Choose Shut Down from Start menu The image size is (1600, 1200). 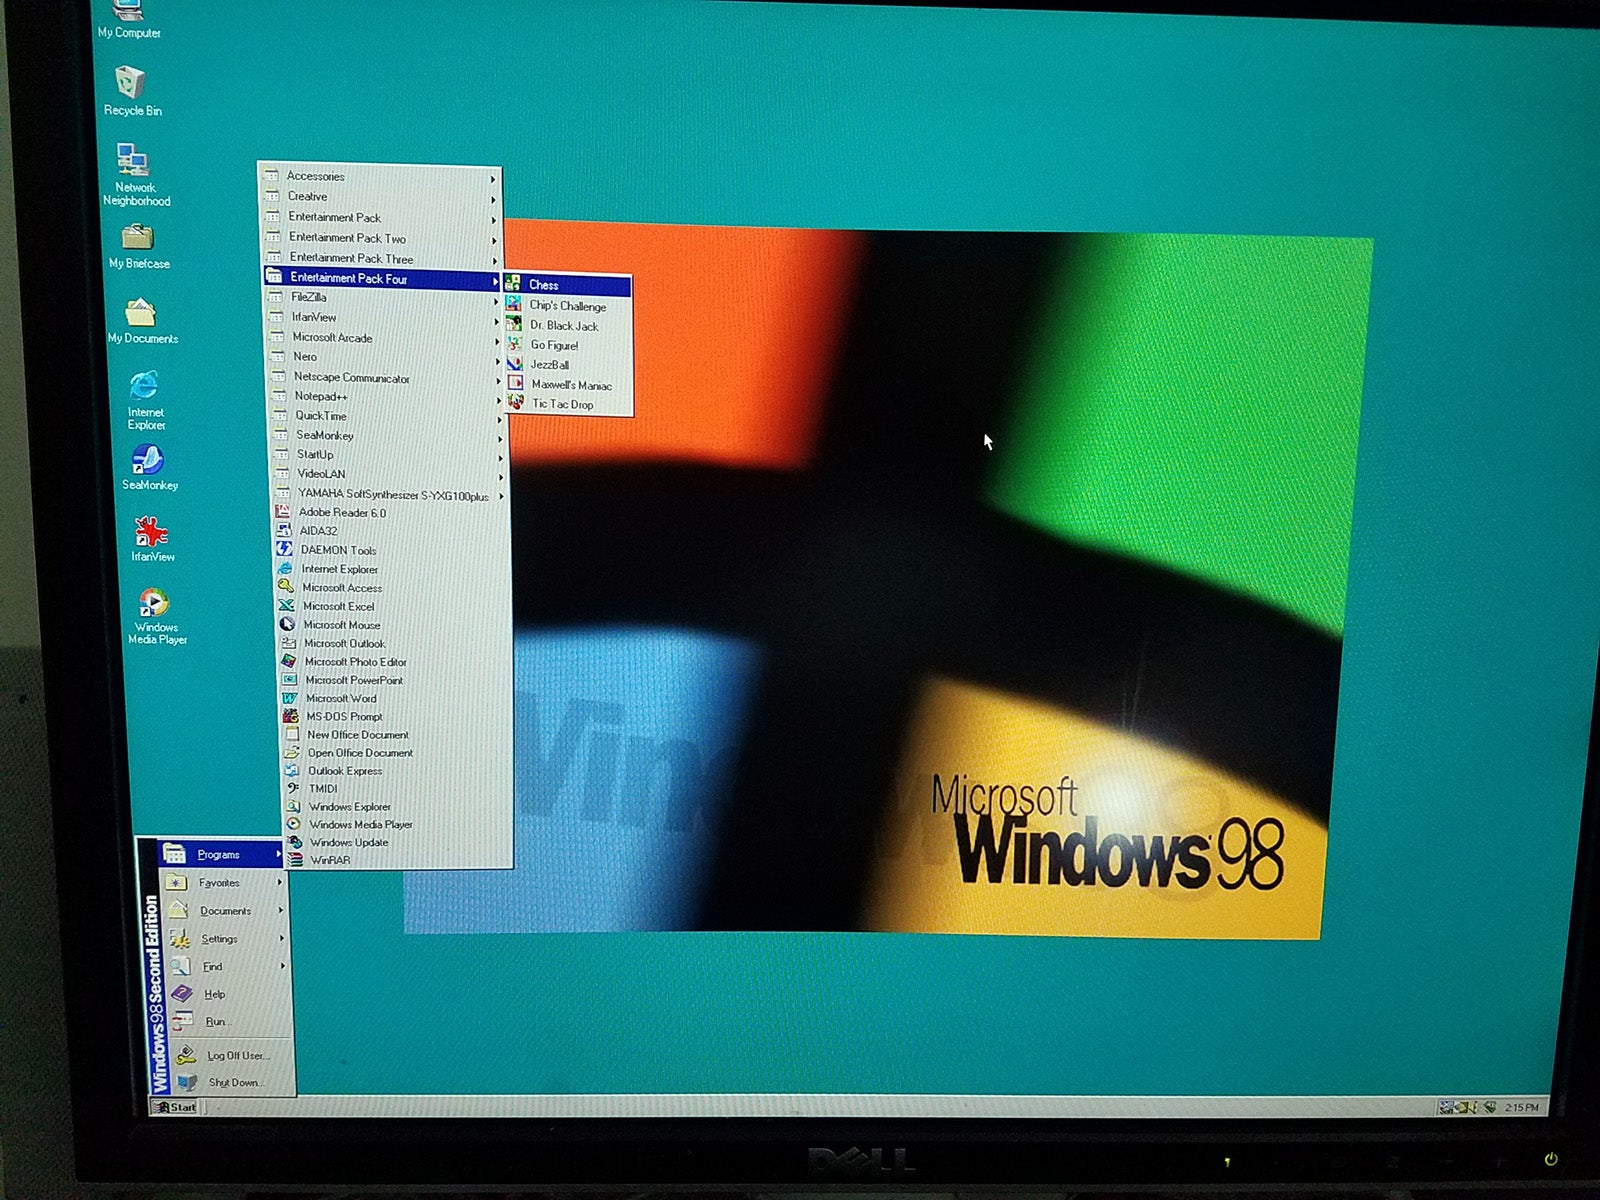click(x=230, y=1082)
